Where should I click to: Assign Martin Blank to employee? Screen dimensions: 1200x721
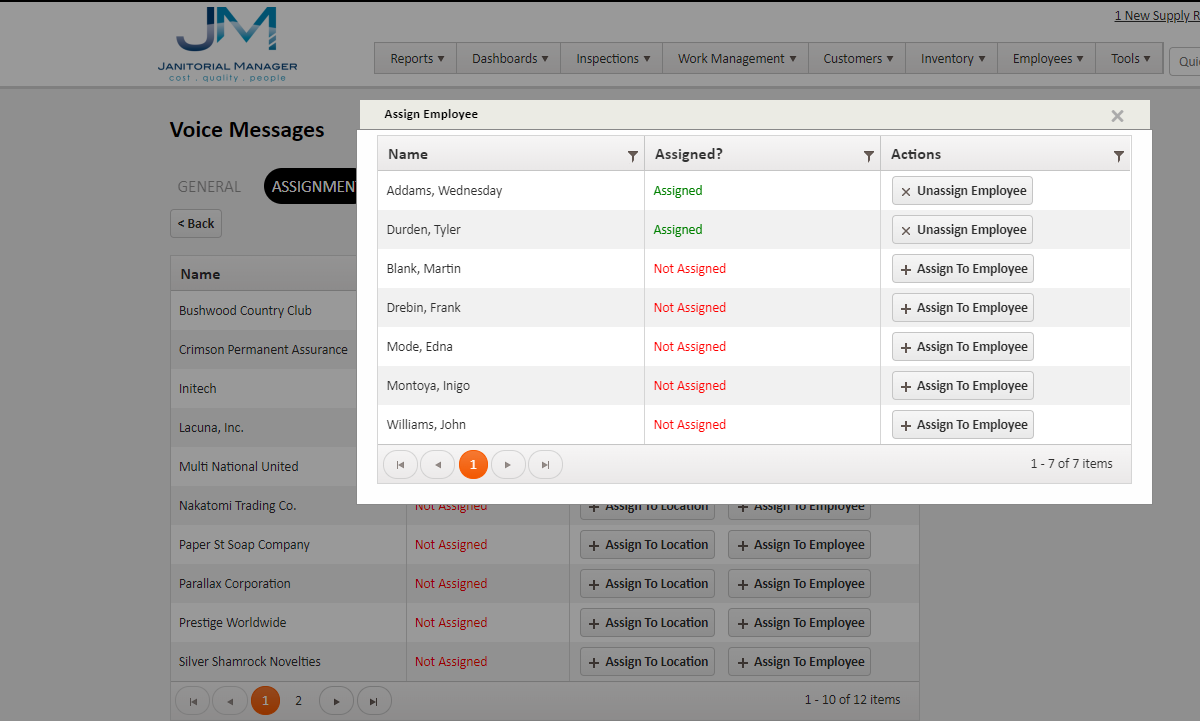pyautogui.click(x=962, y=268)
